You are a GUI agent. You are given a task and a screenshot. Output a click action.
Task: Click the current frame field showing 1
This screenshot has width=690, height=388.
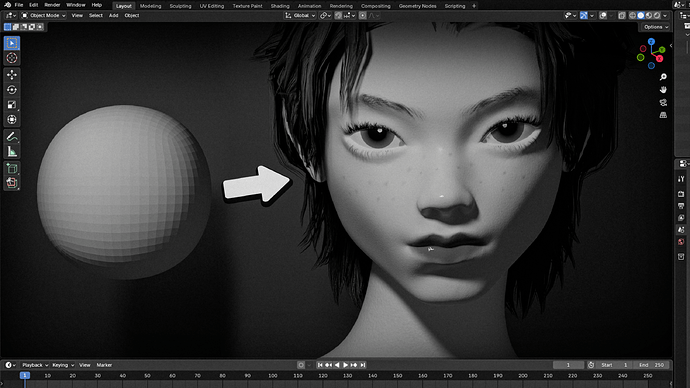point(568,365)
